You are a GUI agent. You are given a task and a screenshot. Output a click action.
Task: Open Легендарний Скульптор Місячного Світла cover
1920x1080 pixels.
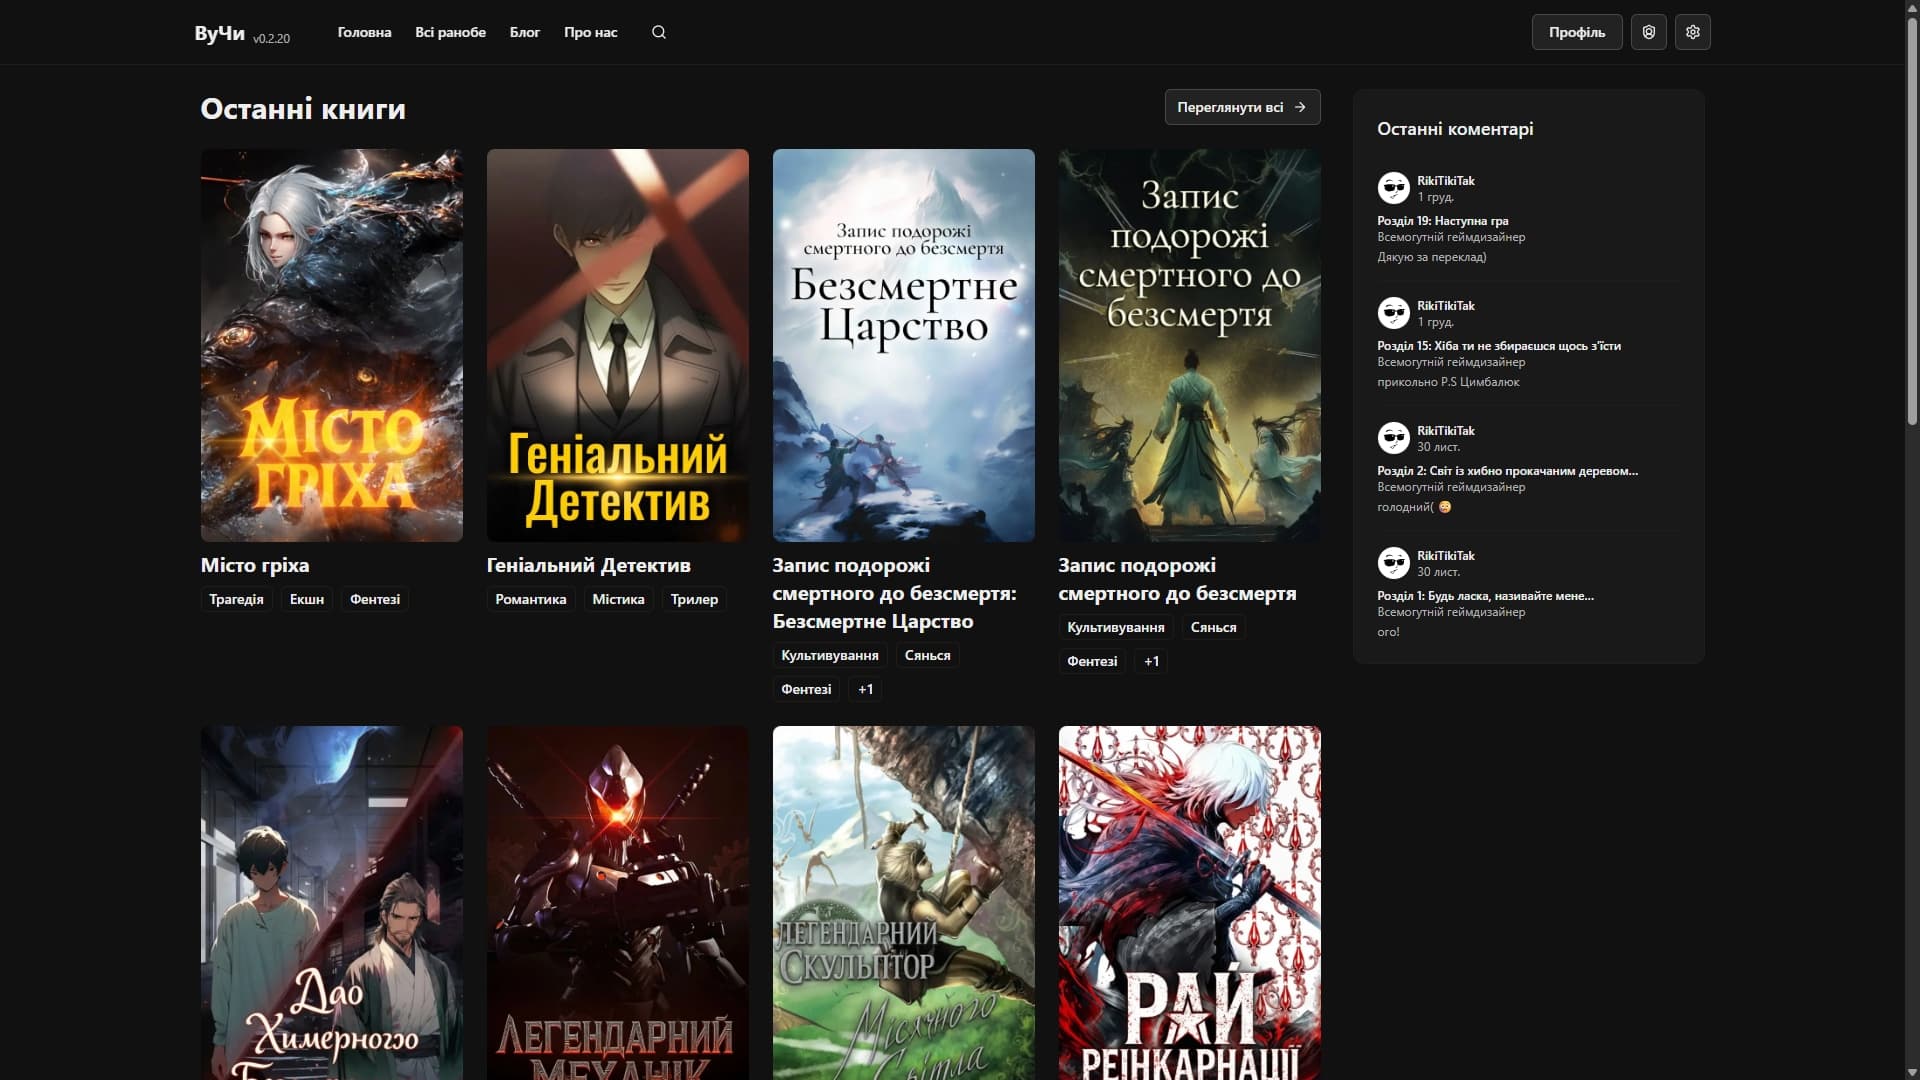(904, 903)
